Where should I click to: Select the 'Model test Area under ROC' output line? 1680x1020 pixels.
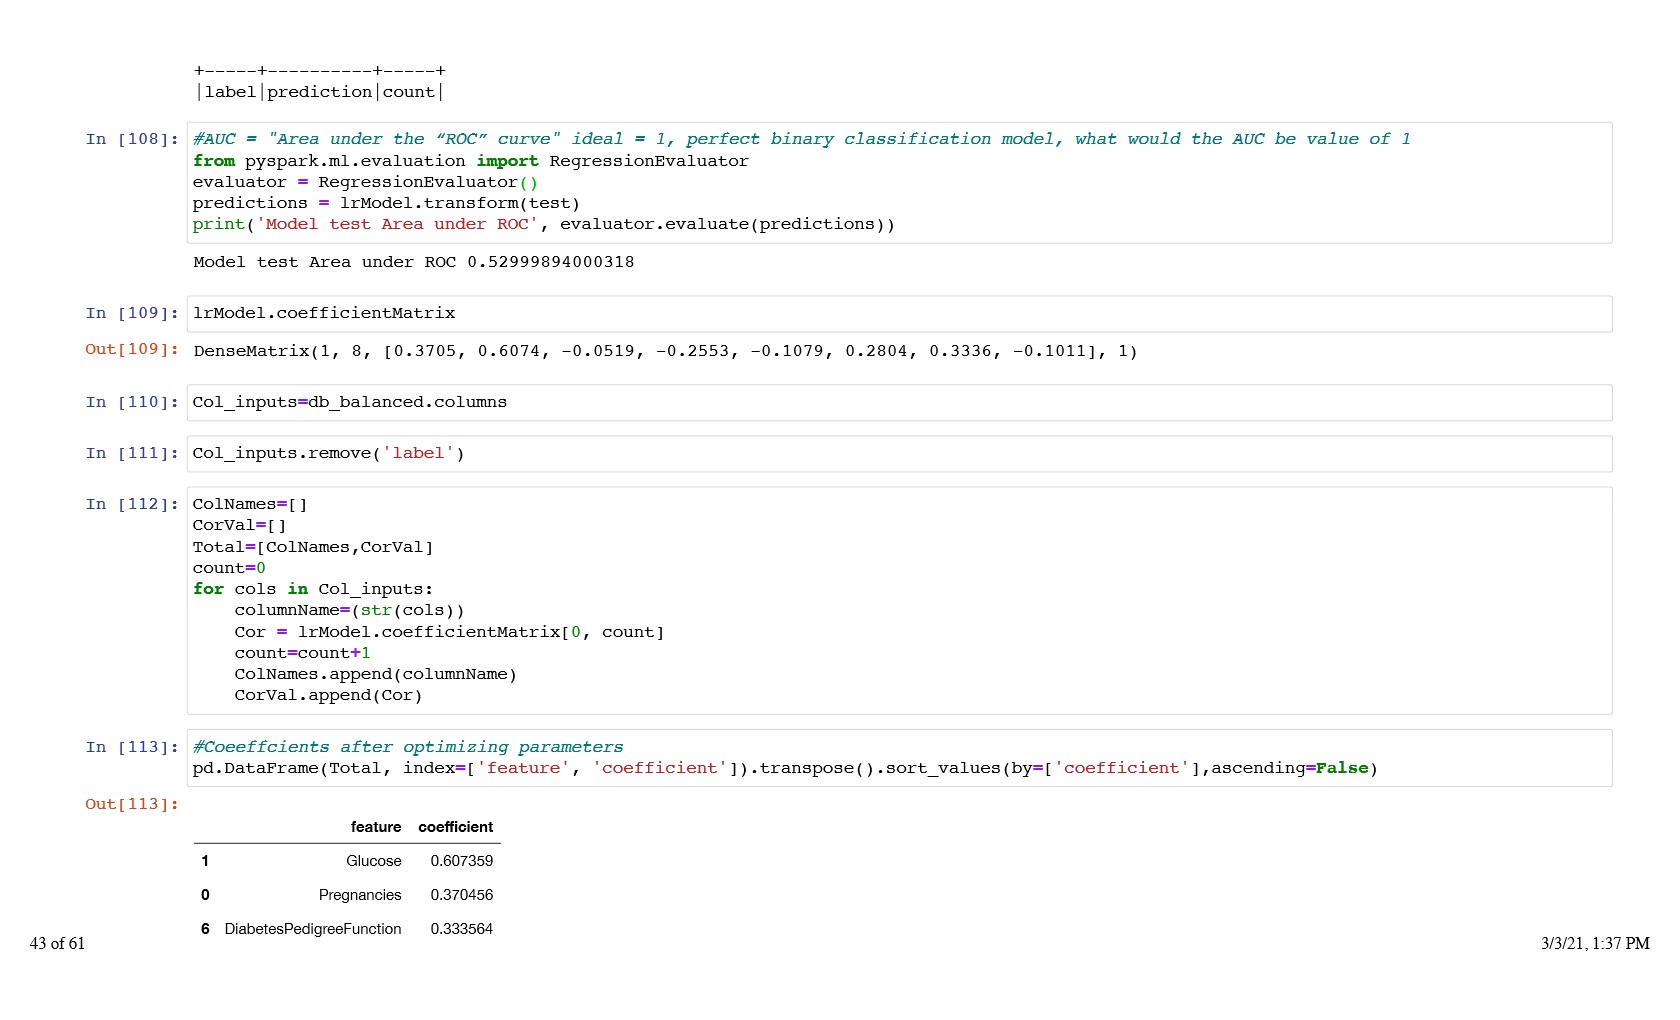tap(413, 262)
